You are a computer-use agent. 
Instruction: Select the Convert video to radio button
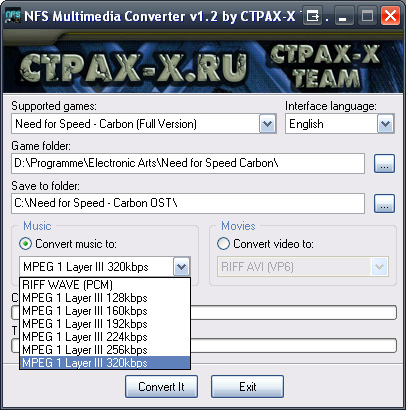(x=223, y=244)
